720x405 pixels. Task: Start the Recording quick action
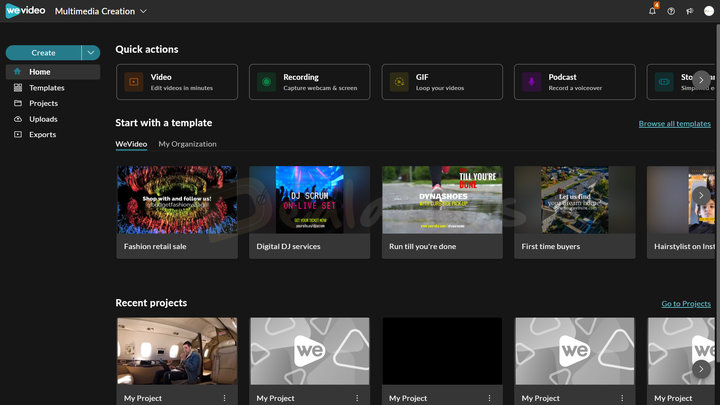pos(309,82)
